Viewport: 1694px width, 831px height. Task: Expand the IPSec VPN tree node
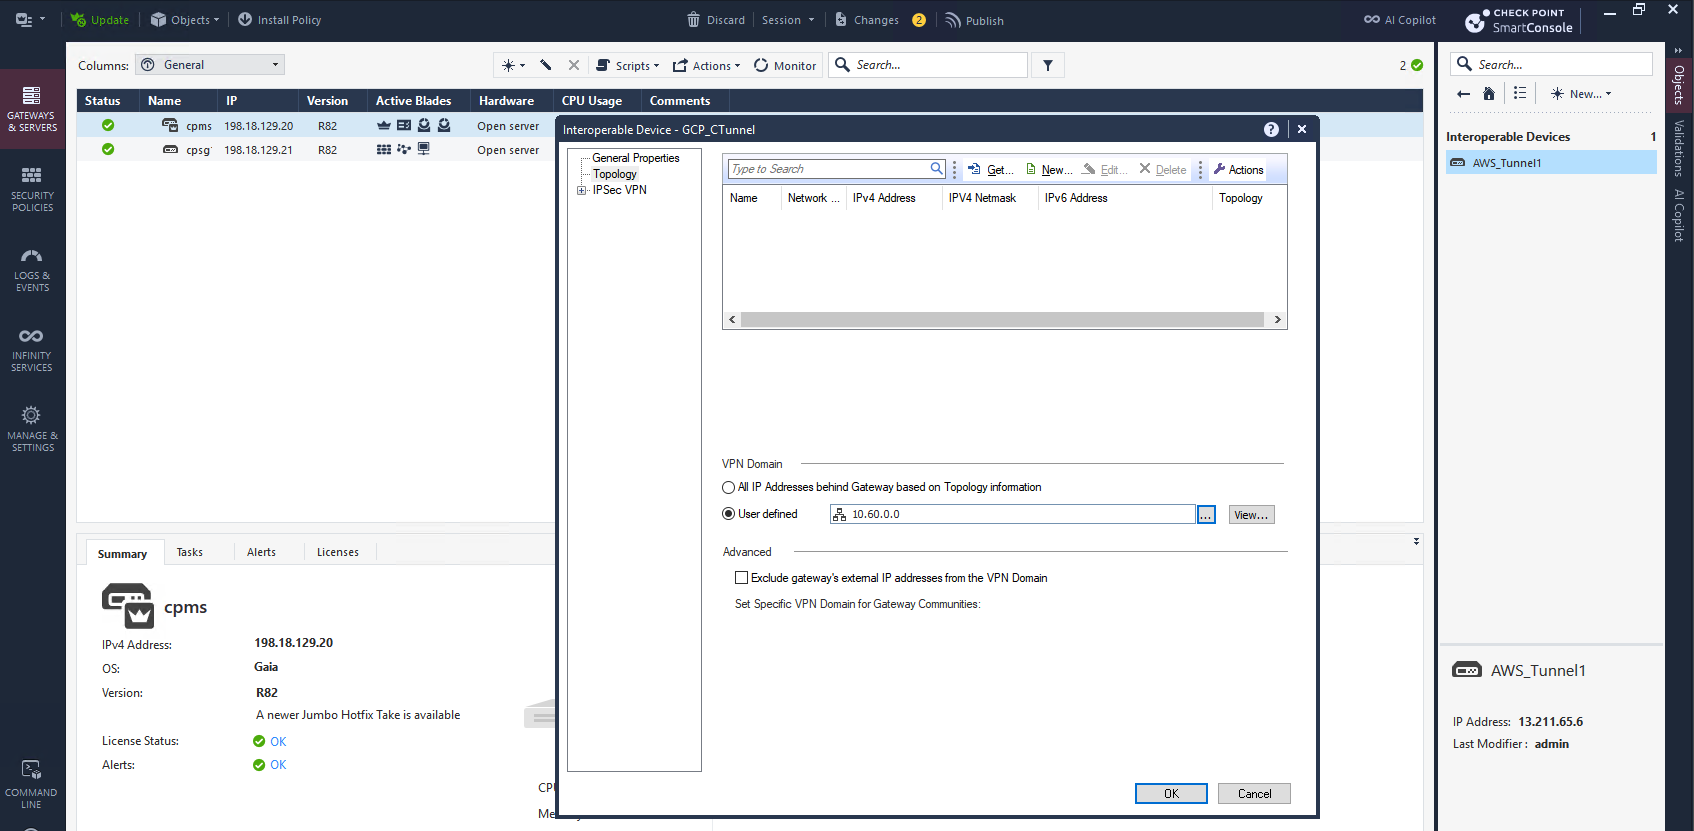pyautogui.click(x=581, y=190)
